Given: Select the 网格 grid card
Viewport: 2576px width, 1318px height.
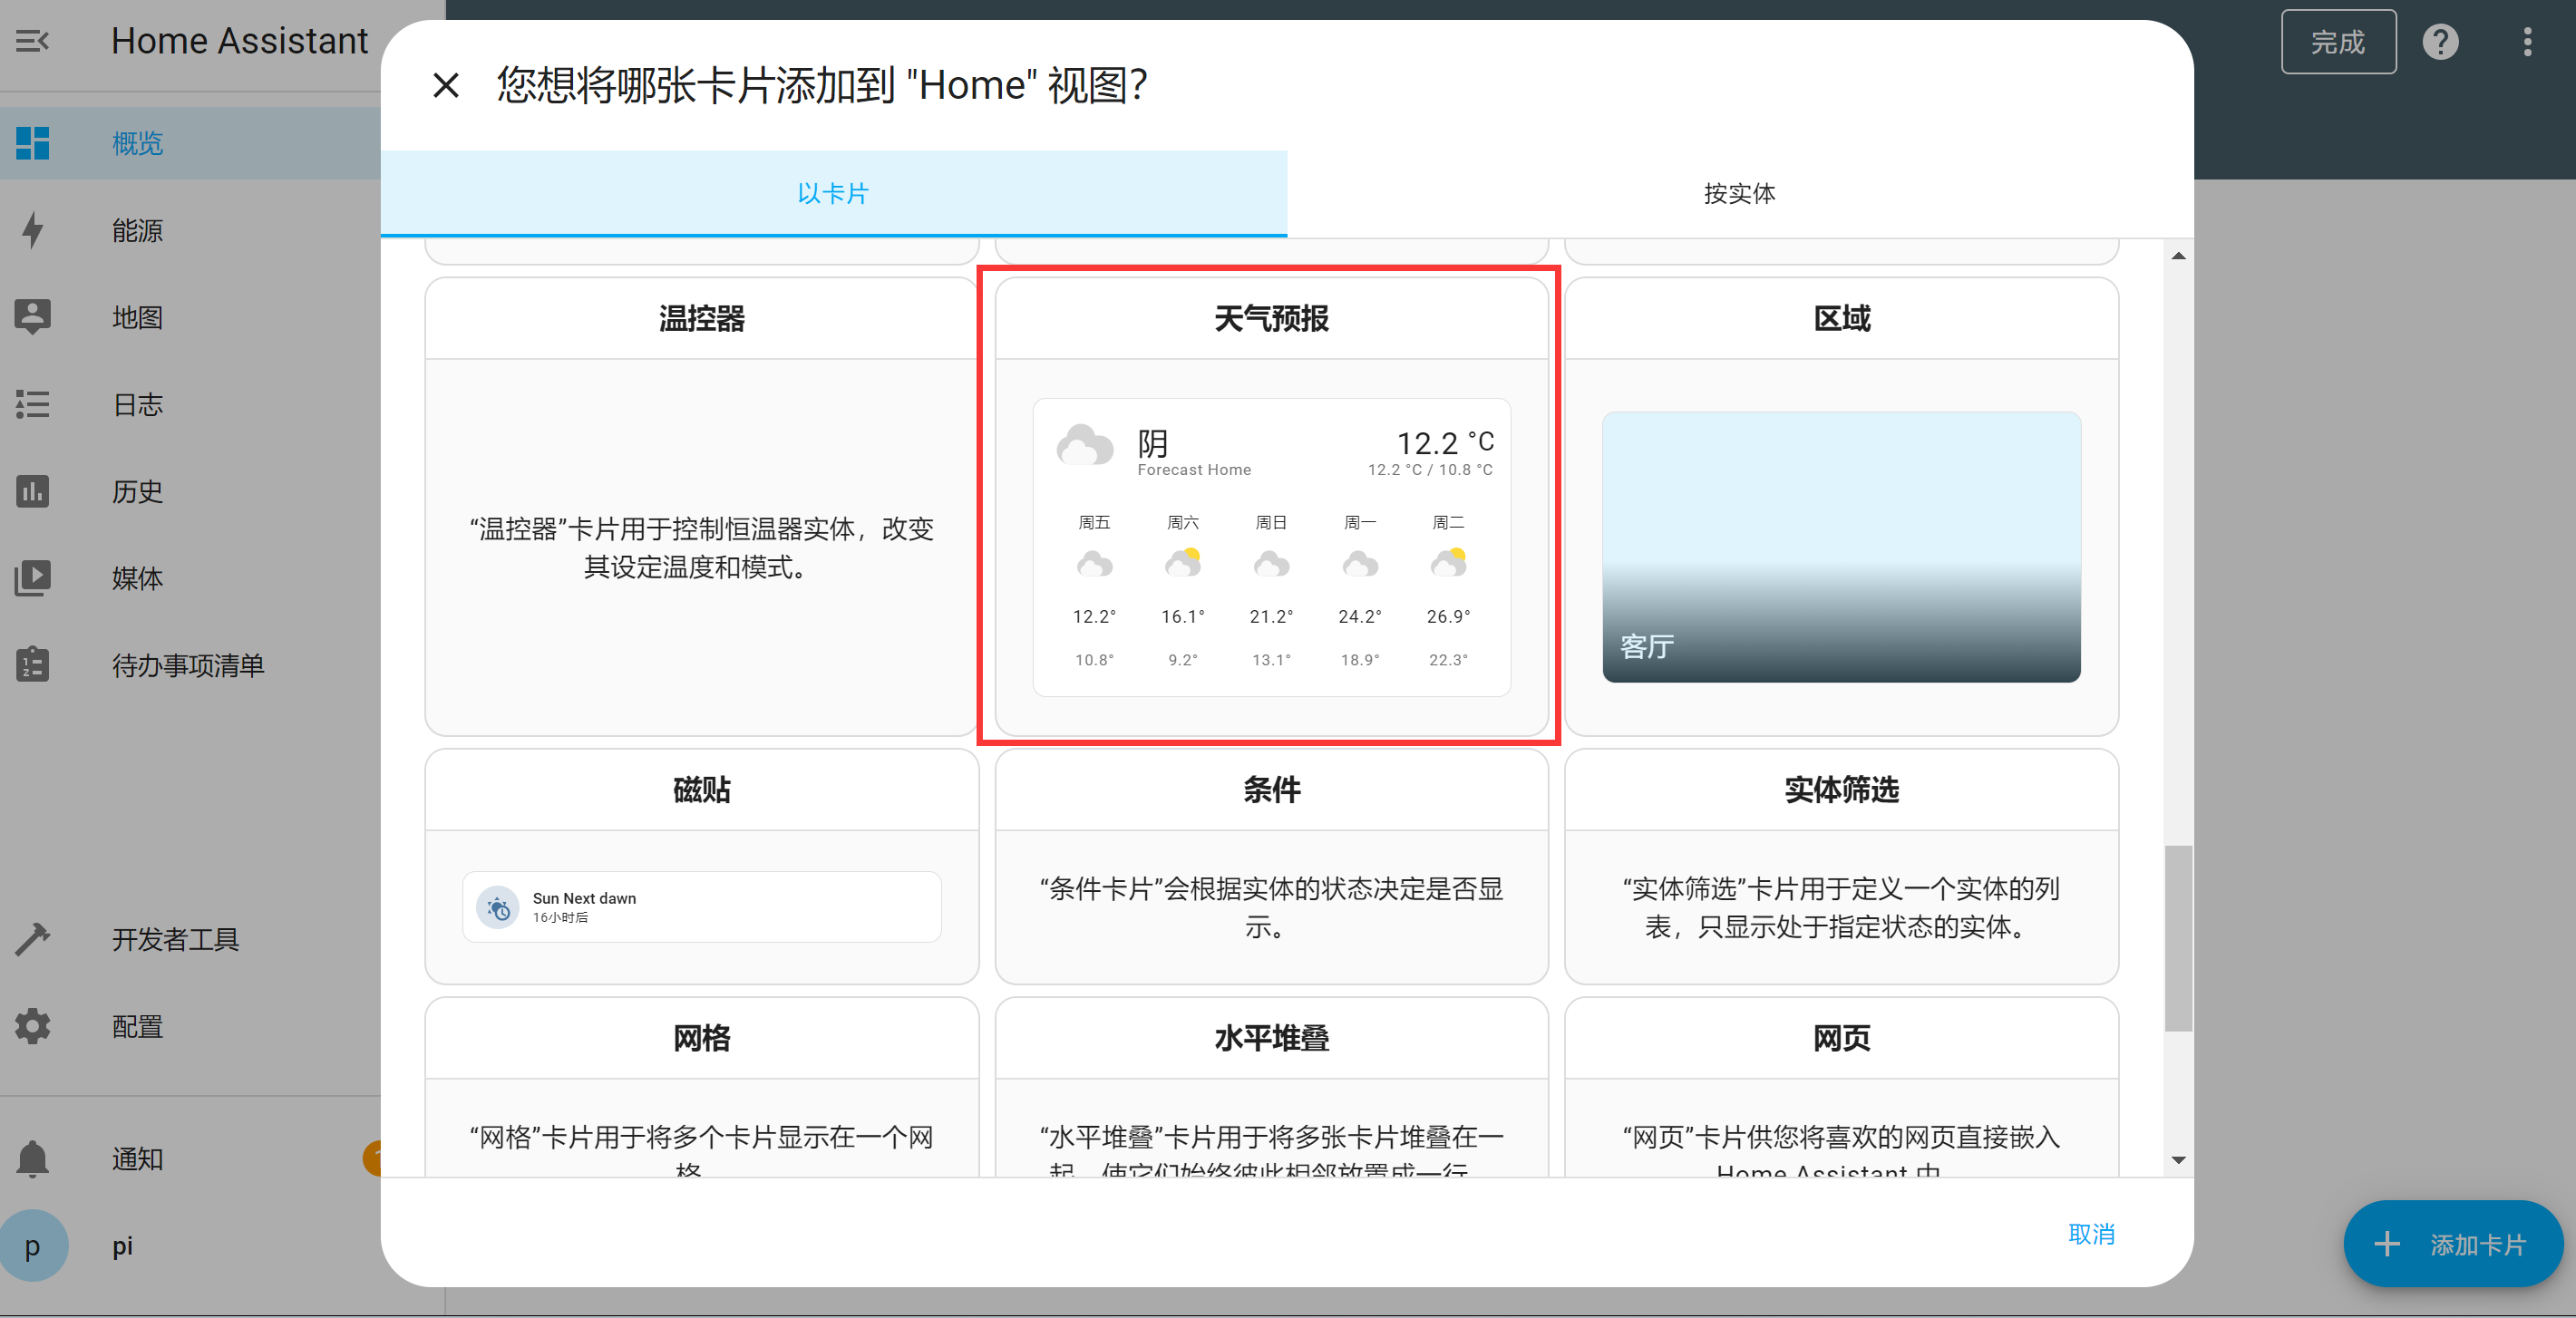Looking at the screenshot, I should tap(701, 1086).
